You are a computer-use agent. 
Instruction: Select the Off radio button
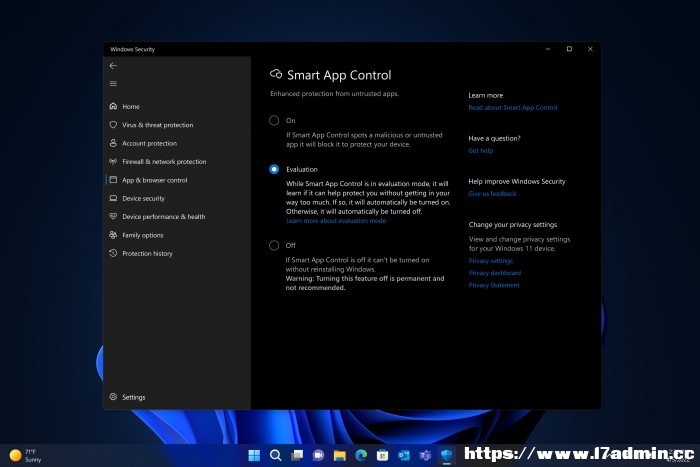pyautogui.click(x=274, y=245)
